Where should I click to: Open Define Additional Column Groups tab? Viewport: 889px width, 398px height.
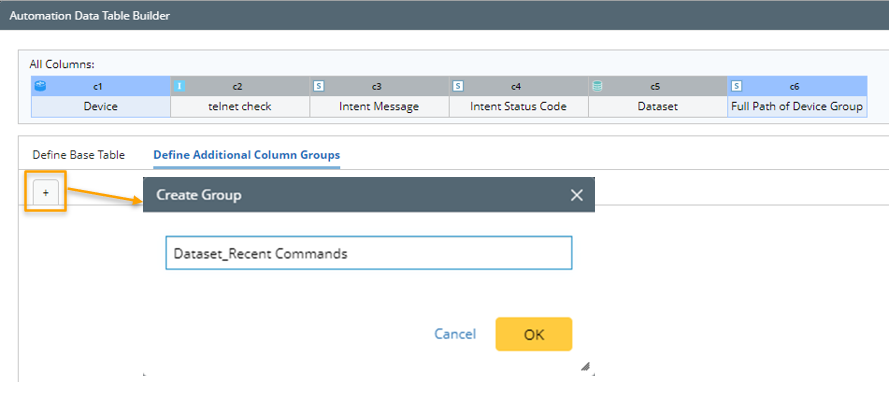(x=247, y=155)
